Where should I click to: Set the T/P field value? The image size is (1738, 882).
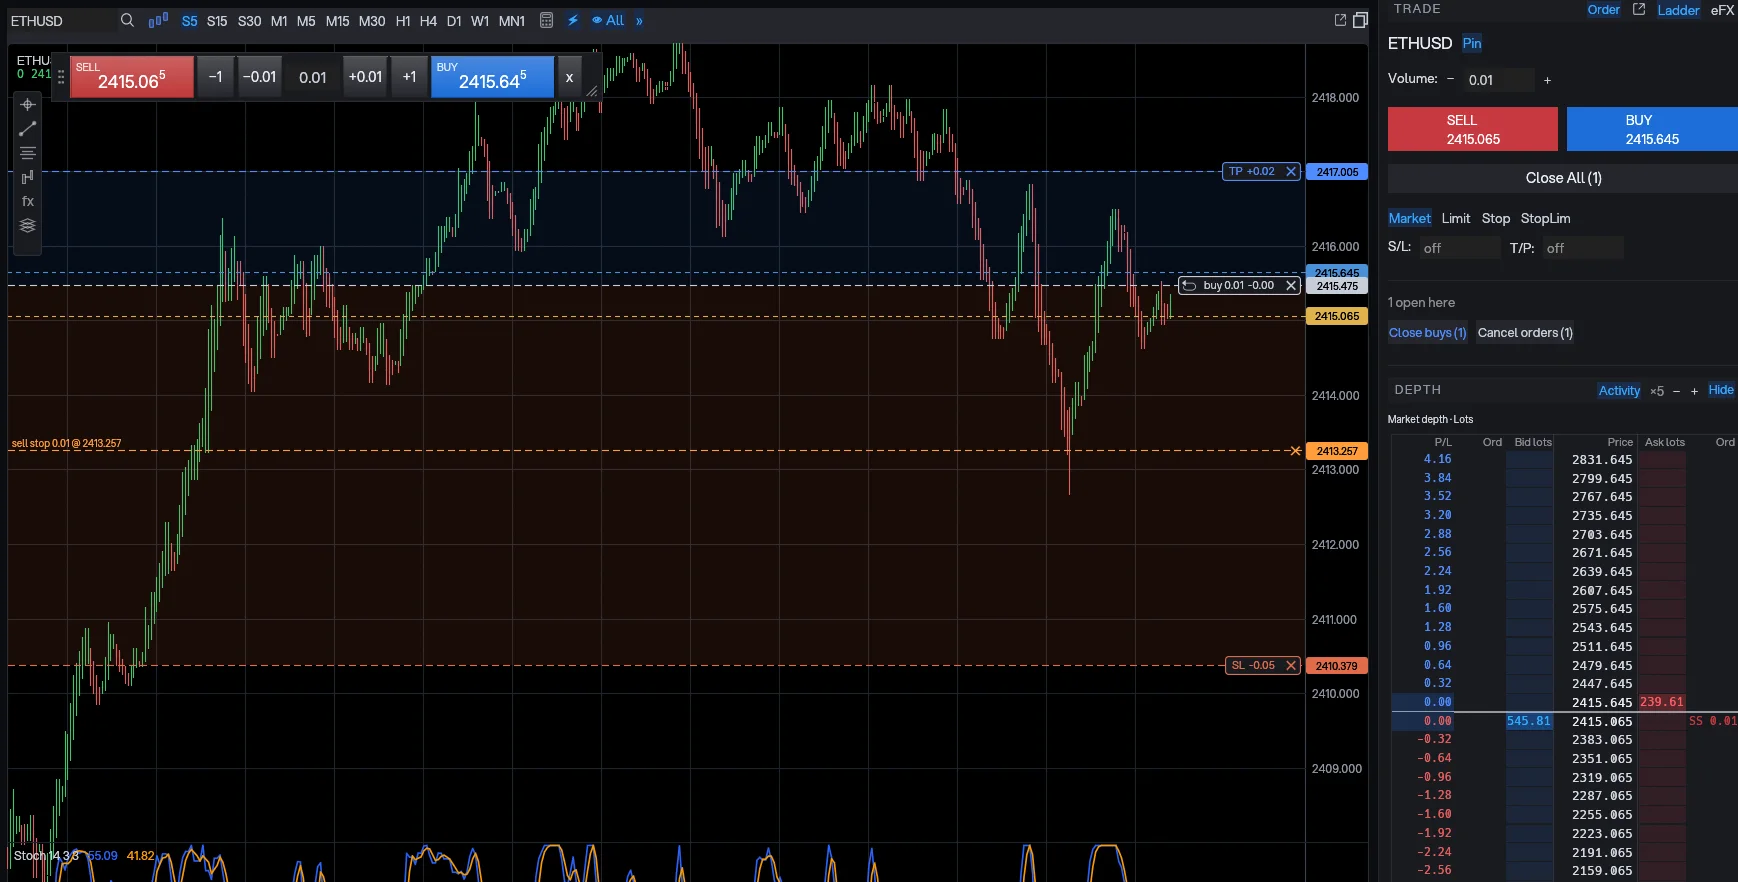click(1582, 248)
